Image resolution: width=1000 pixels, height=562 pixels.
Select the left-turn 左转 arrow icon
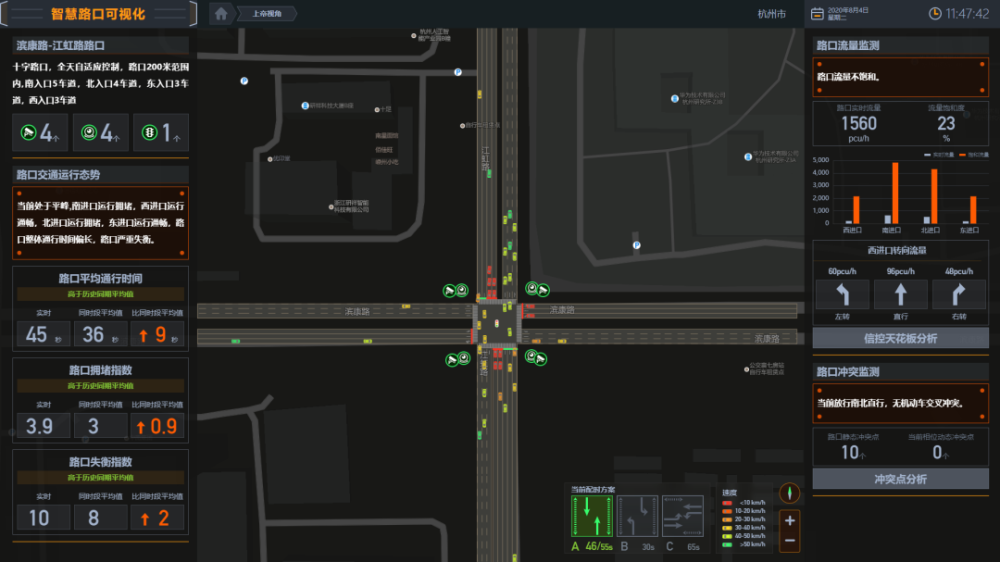pyautogui.click(x=842, y=295)
